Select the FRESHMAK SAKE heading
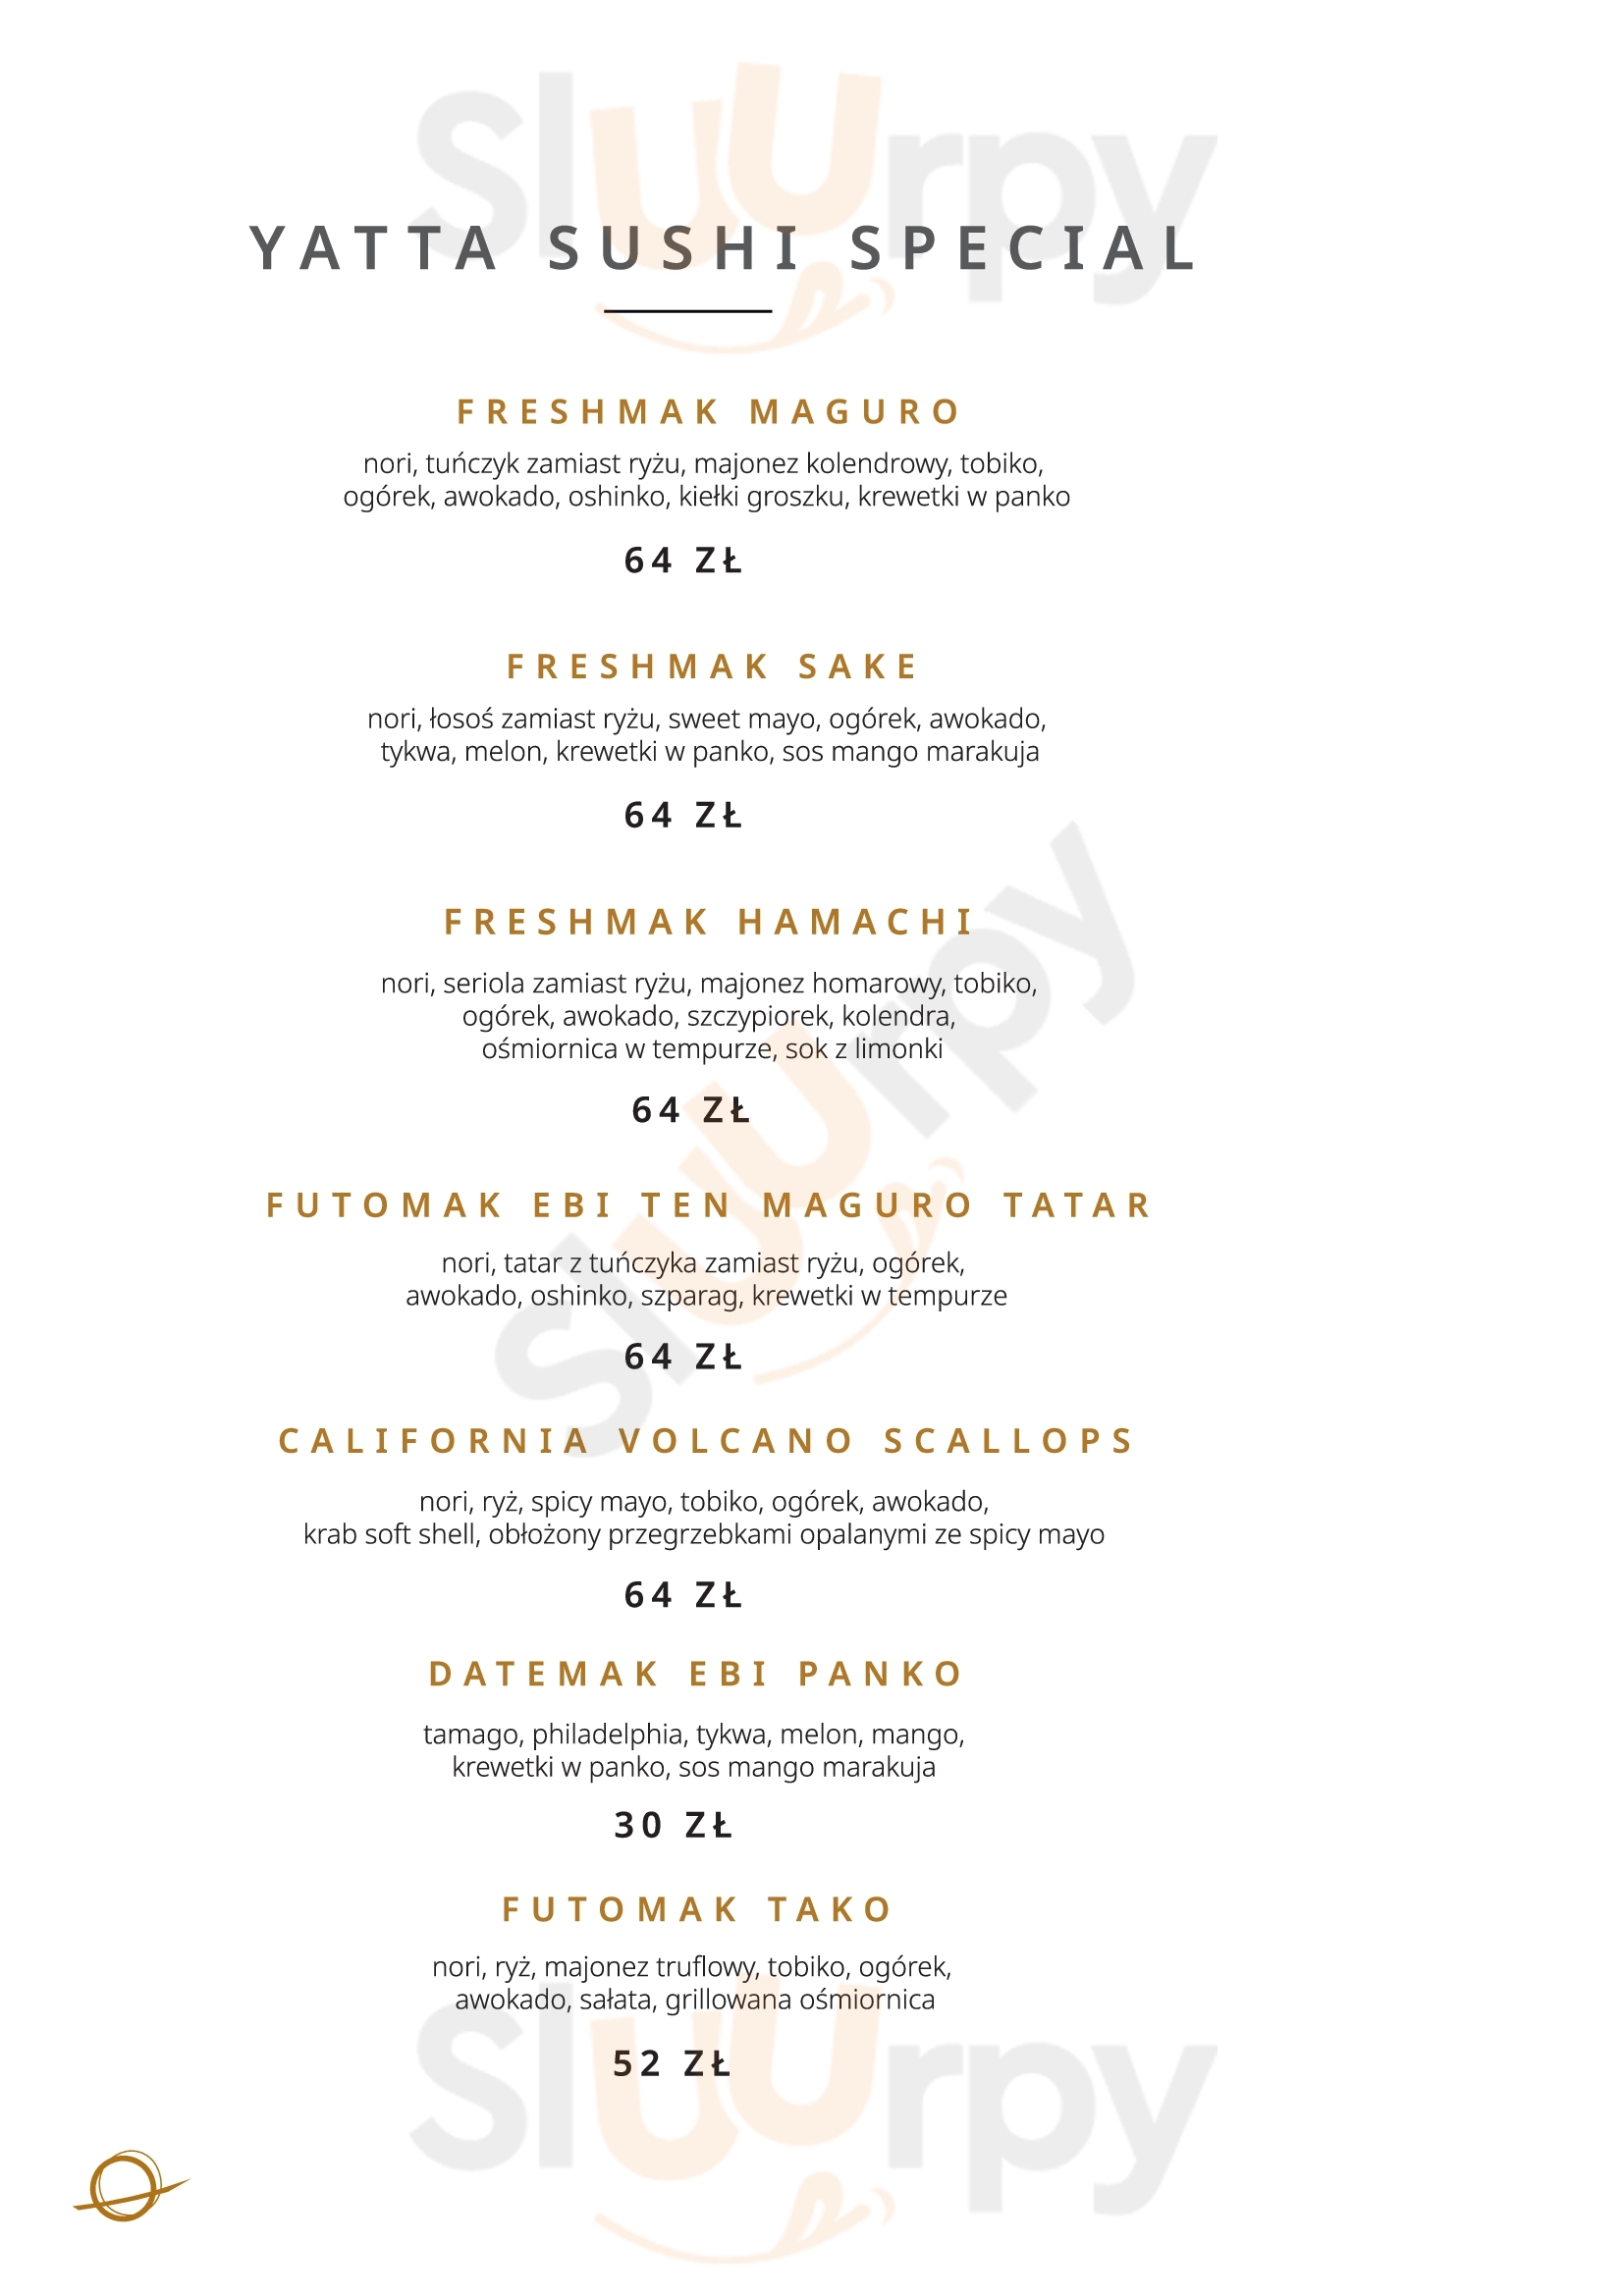 coord(712,666)
